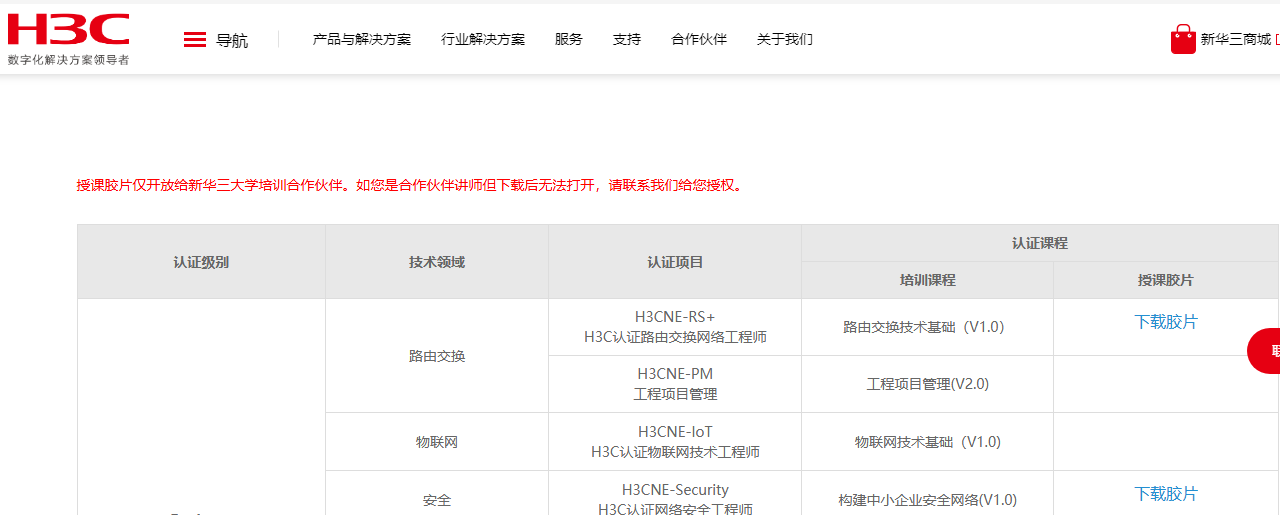
Task: Open the 导航 navigation label
Action: pos(232,41)
